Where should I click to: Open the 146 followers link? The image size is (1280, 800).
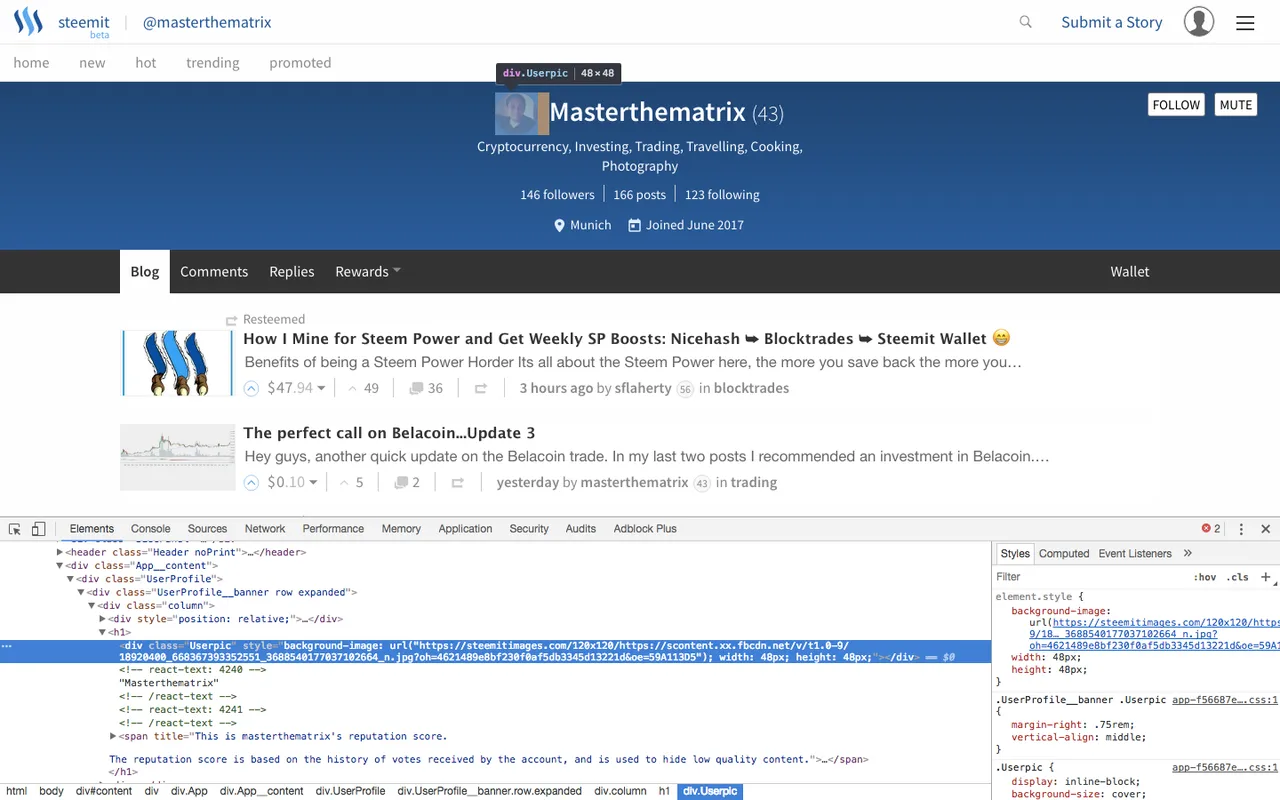pos(557,195)
